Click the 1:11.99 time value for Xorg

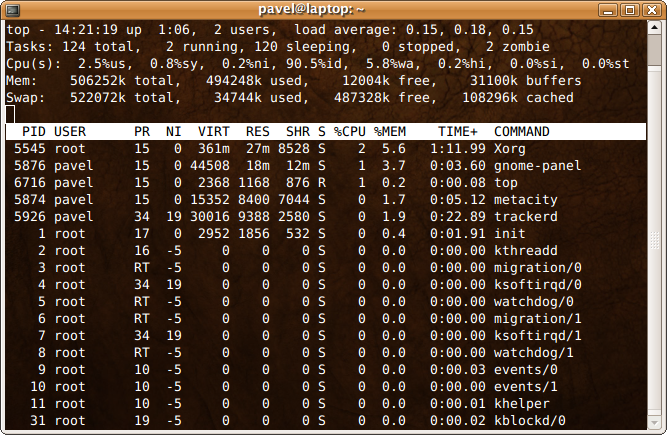click(x=458, y=149)
